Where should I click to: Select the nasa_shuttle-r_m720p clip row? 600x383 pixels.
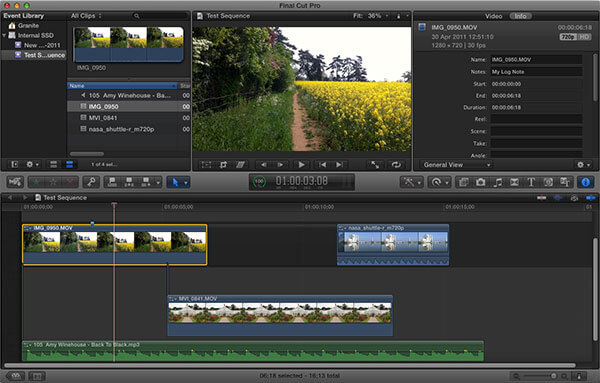129,129
